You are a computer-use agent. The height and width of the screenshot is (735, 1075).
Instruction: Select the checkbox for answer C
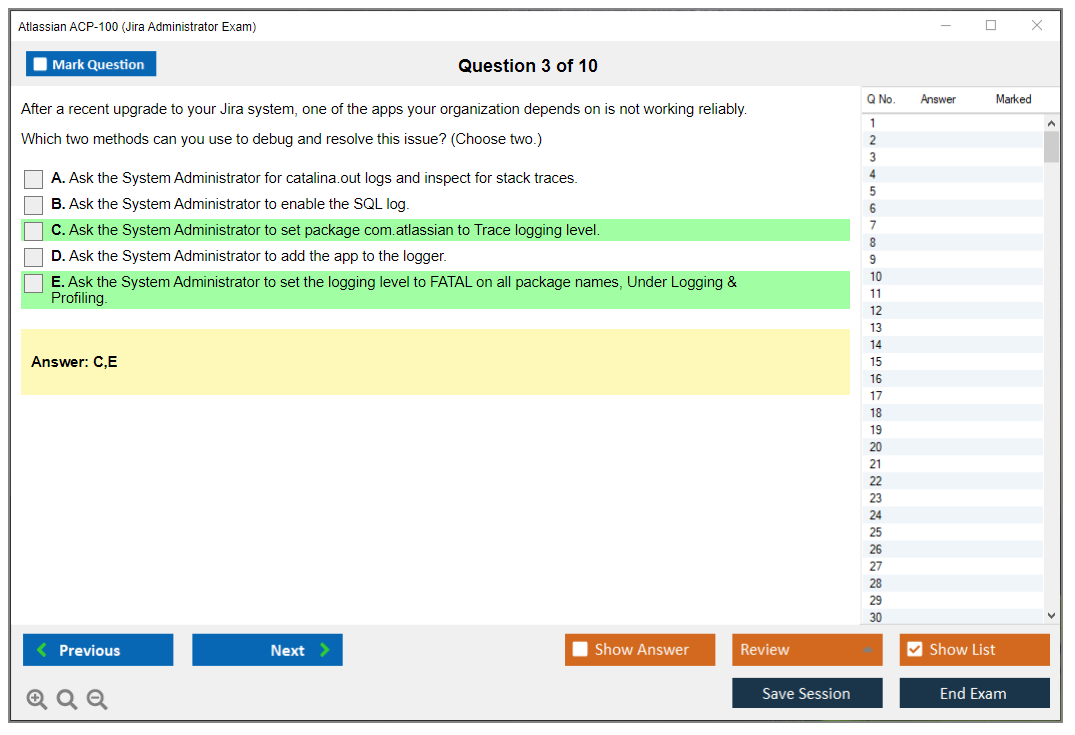tap(33, 231)
